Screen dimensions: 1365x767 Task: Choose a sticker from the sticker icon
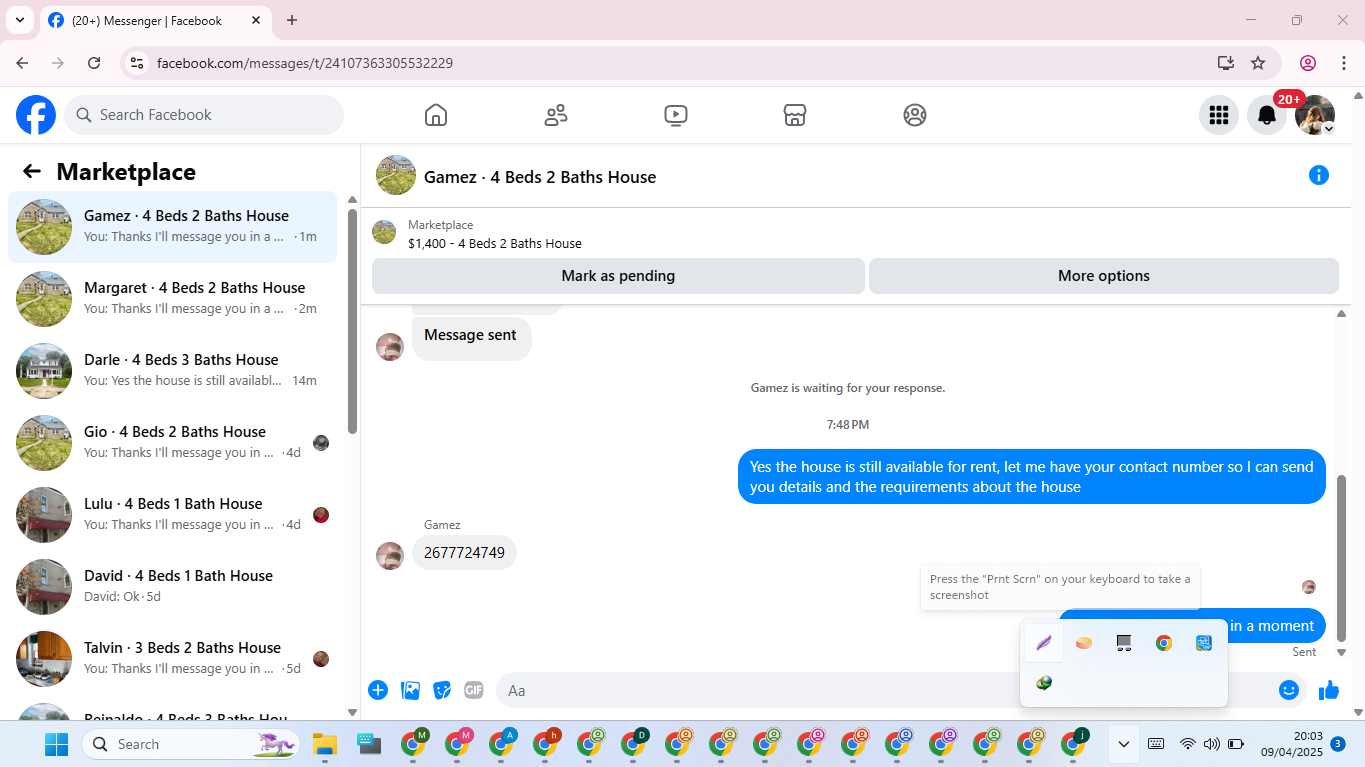point(442,690)
